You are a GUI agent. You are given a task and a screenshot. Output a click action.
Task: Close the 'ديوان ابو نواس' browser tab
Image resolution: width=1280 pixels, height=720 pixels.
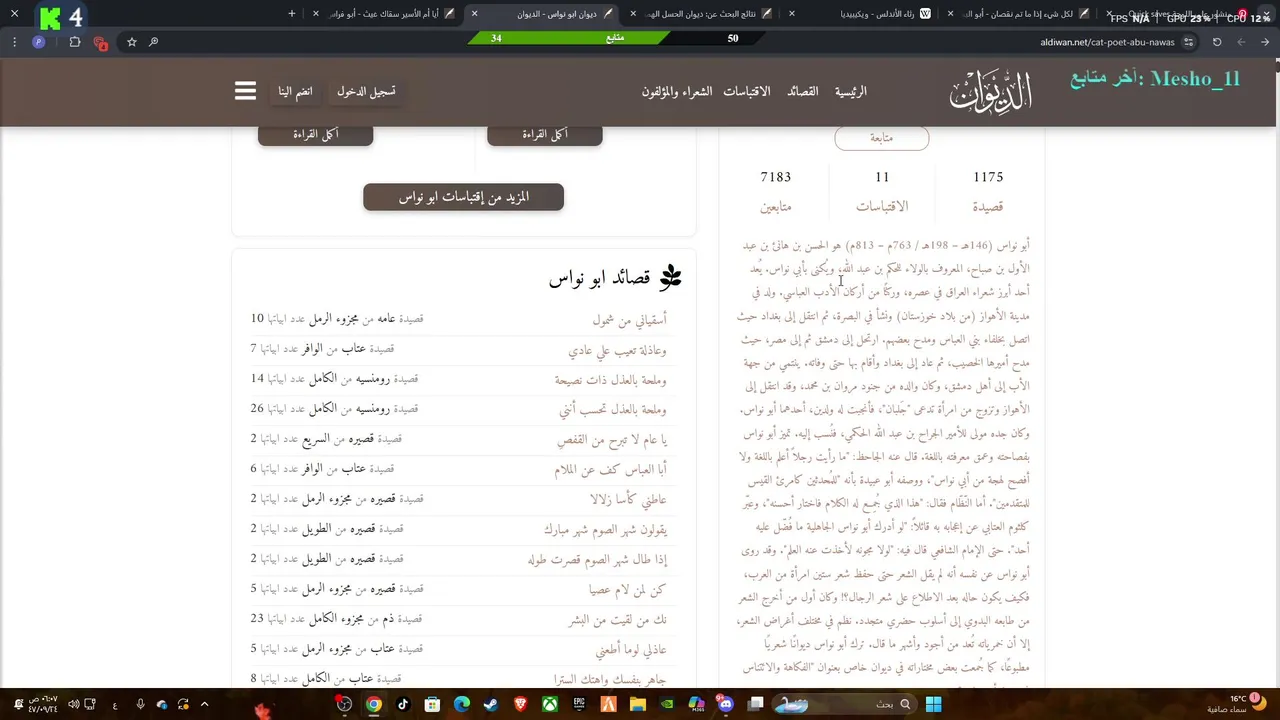point(474,14)
